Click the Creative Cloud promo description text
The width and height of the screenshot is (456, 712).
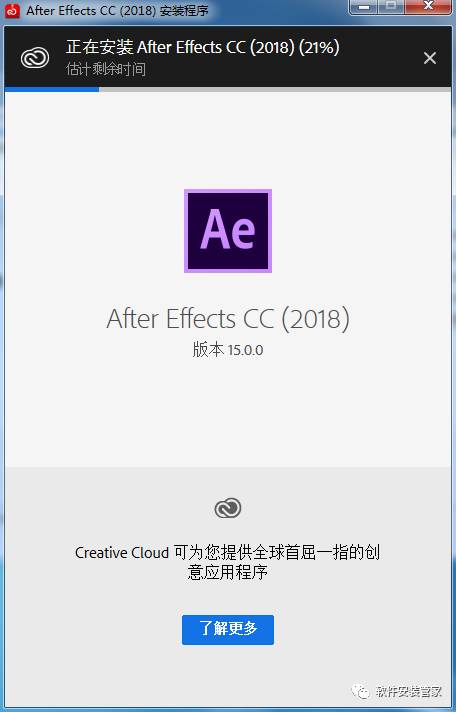click(x=228, y=563)
